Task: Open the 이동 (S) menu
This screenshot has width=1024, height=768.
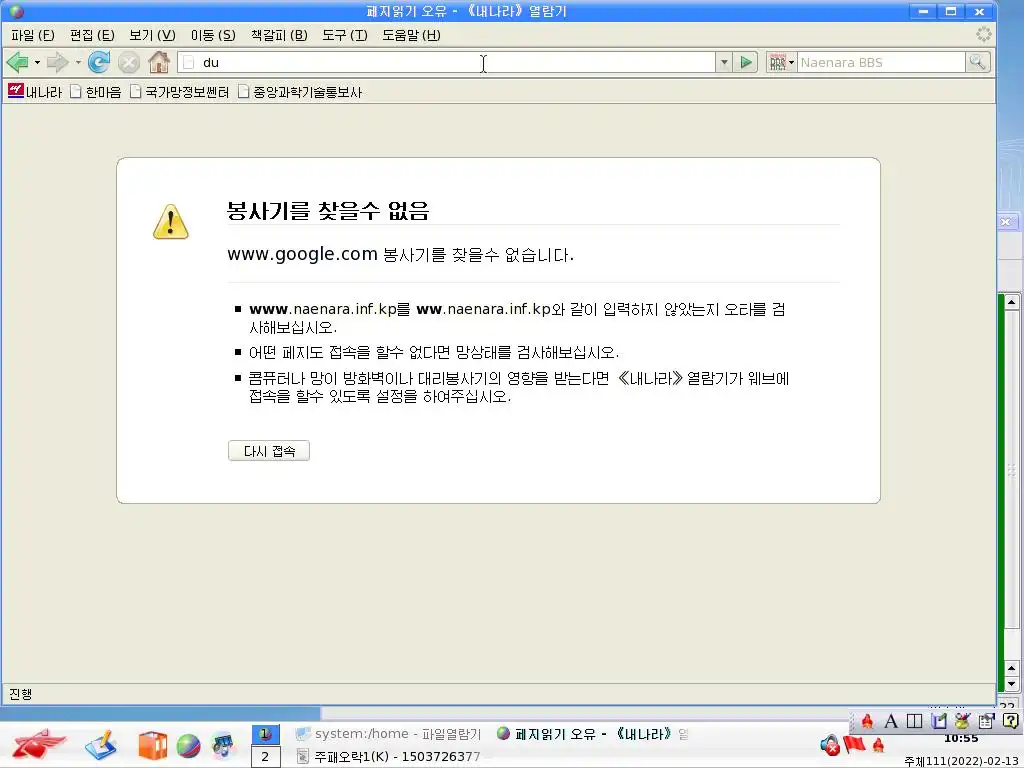Action: click(213, 35)
